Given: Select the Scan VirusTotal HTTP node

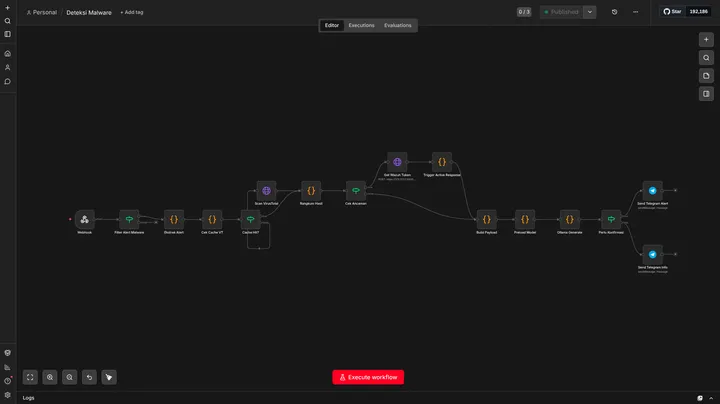Looking at the screenshot, I should pos(266,191).
